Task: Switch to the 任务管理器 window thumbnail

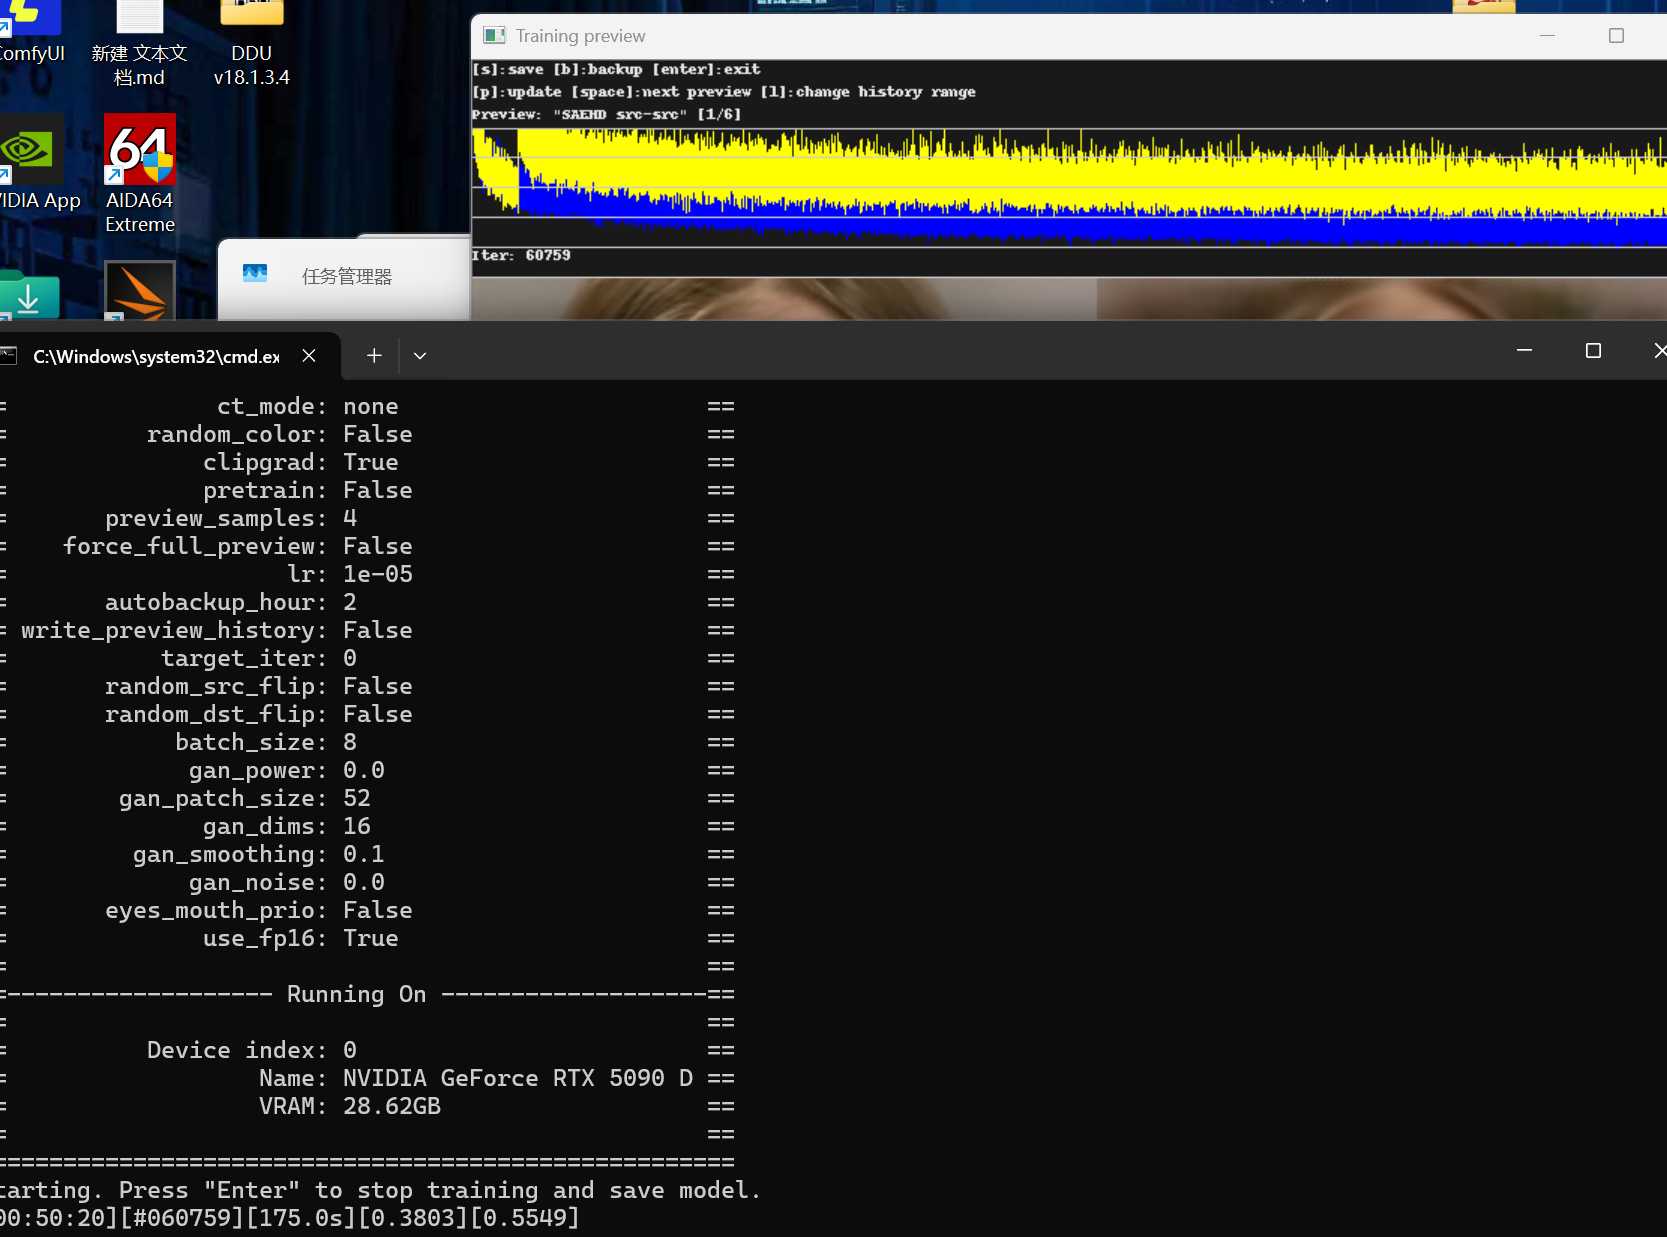Action: (345, 277)
